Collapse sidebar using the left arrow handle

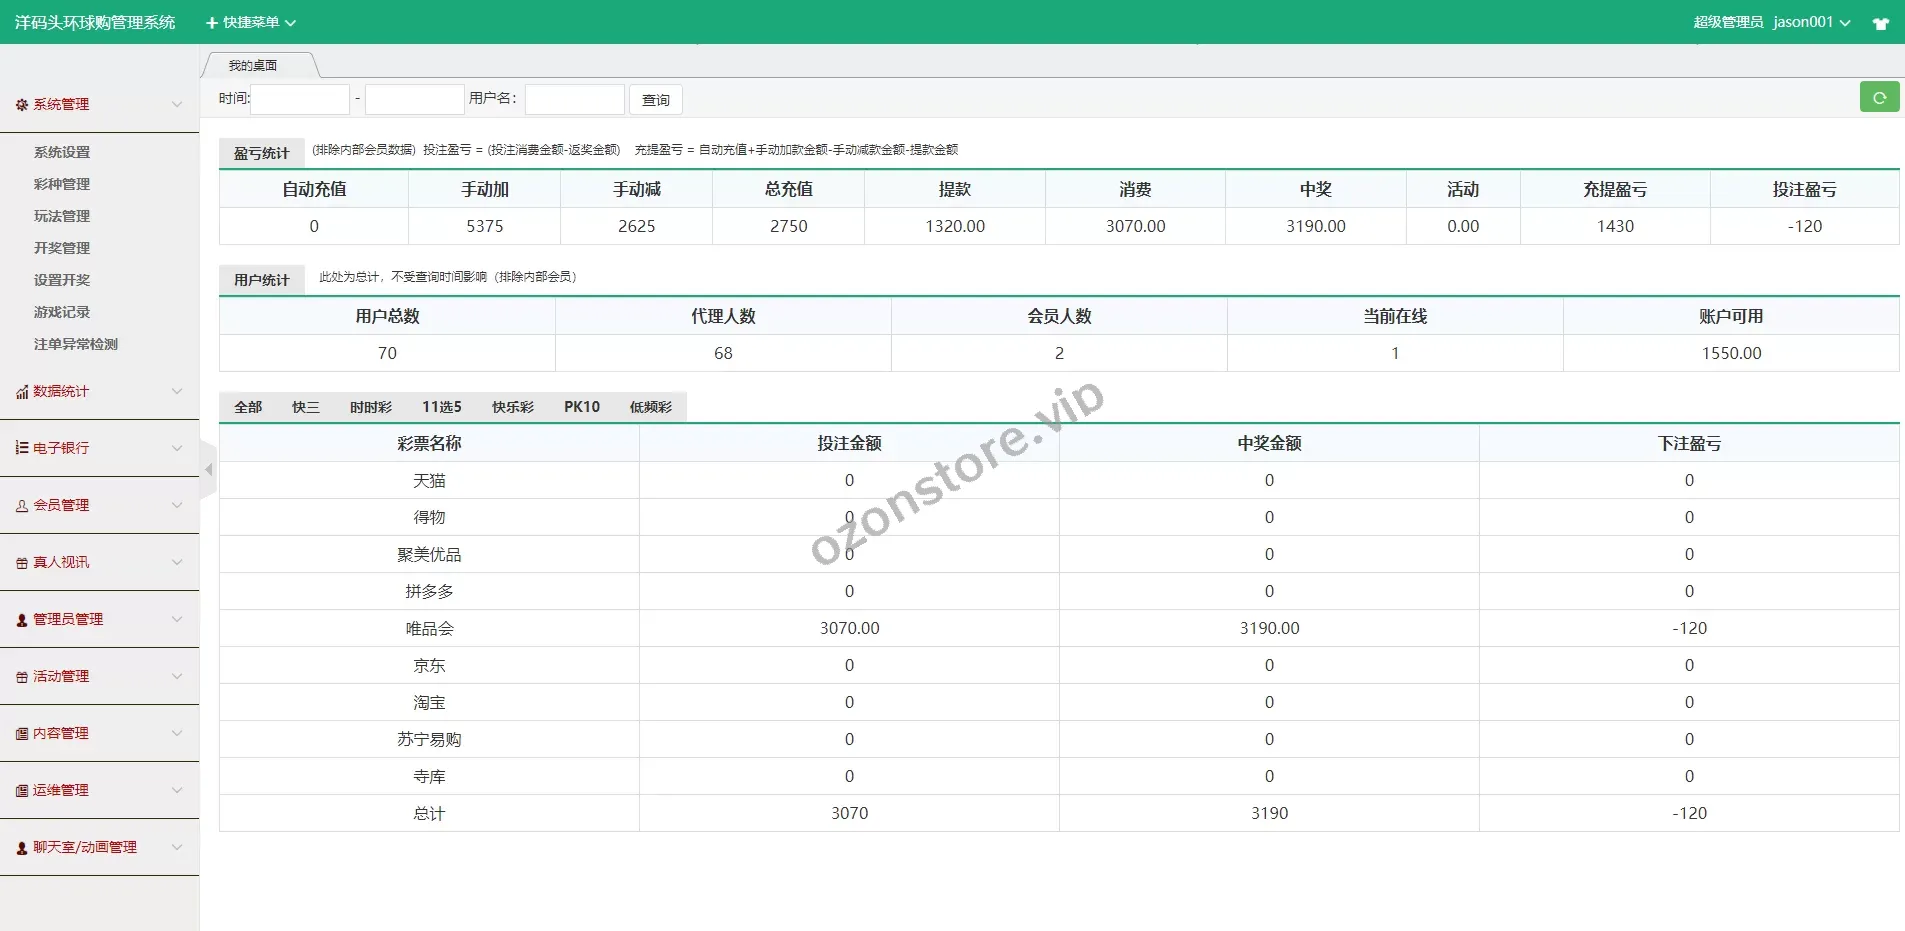tap(208, 469)
